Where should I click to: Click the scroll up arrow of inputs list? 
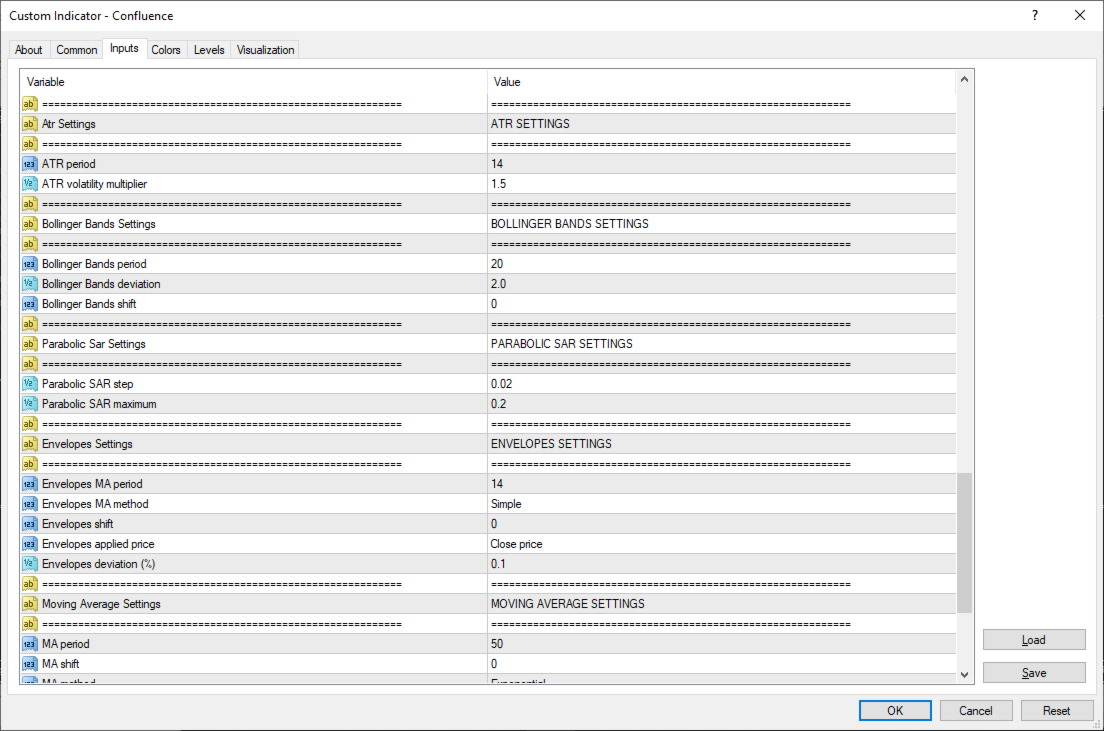point(964,80)
